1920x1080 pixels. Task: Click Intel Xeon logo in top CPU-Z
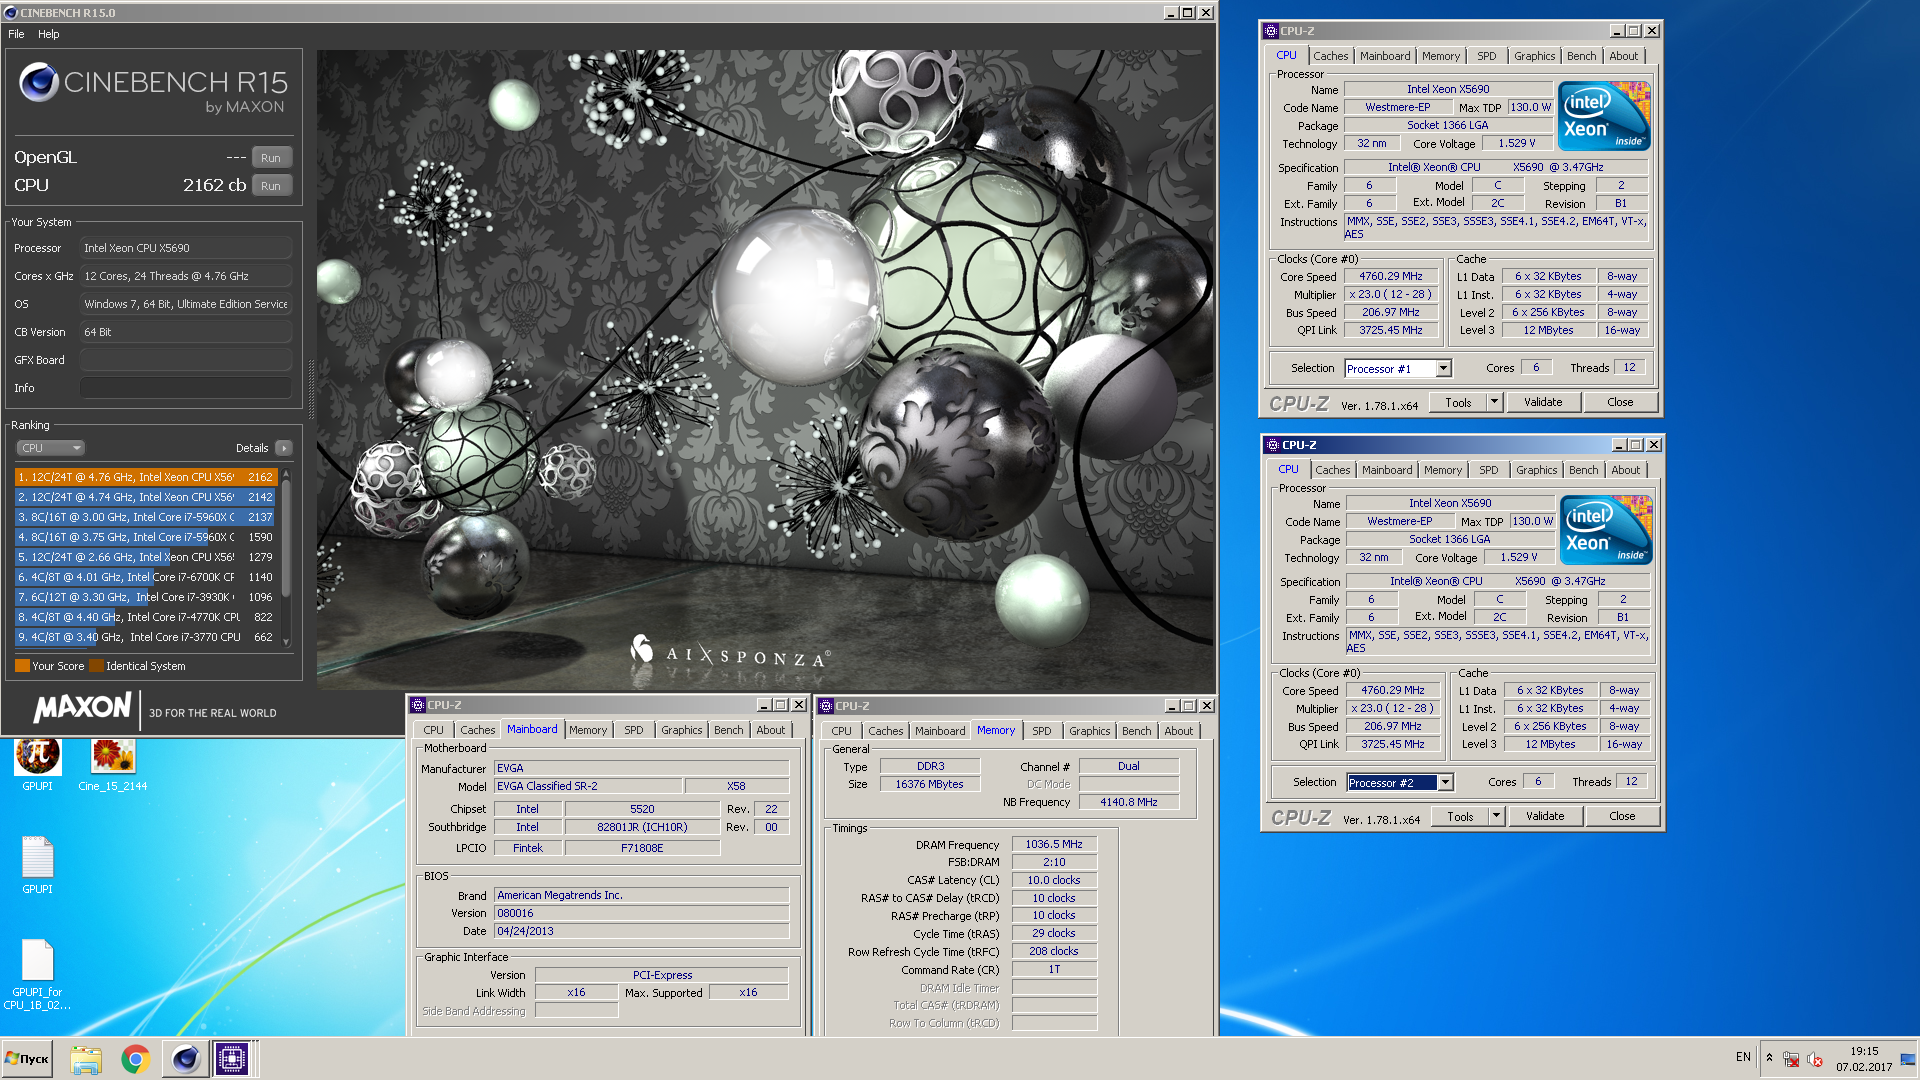1604,116
